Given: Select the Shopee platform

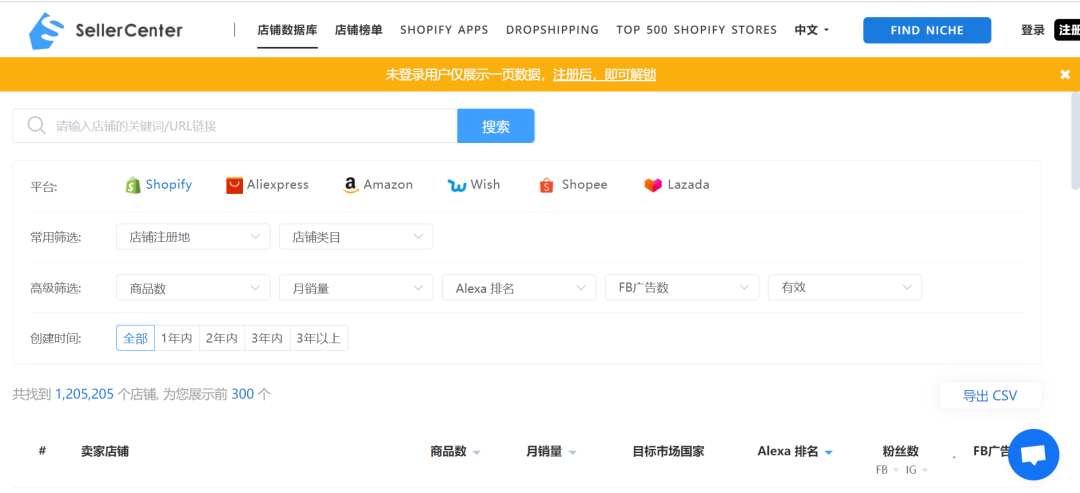Looking at the screenshot, I should tap(573, 185).
